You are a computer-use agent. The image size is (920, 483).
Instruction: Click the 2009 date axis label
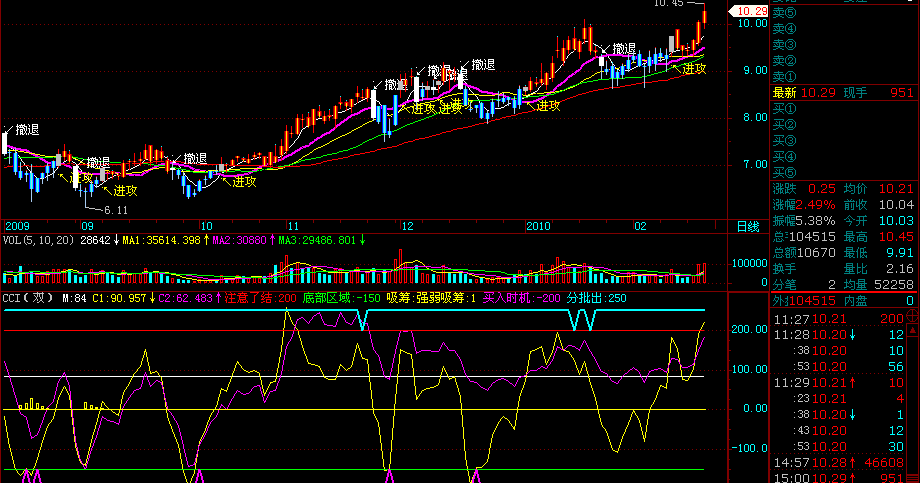pyautogui.click(x=17, y=227)
